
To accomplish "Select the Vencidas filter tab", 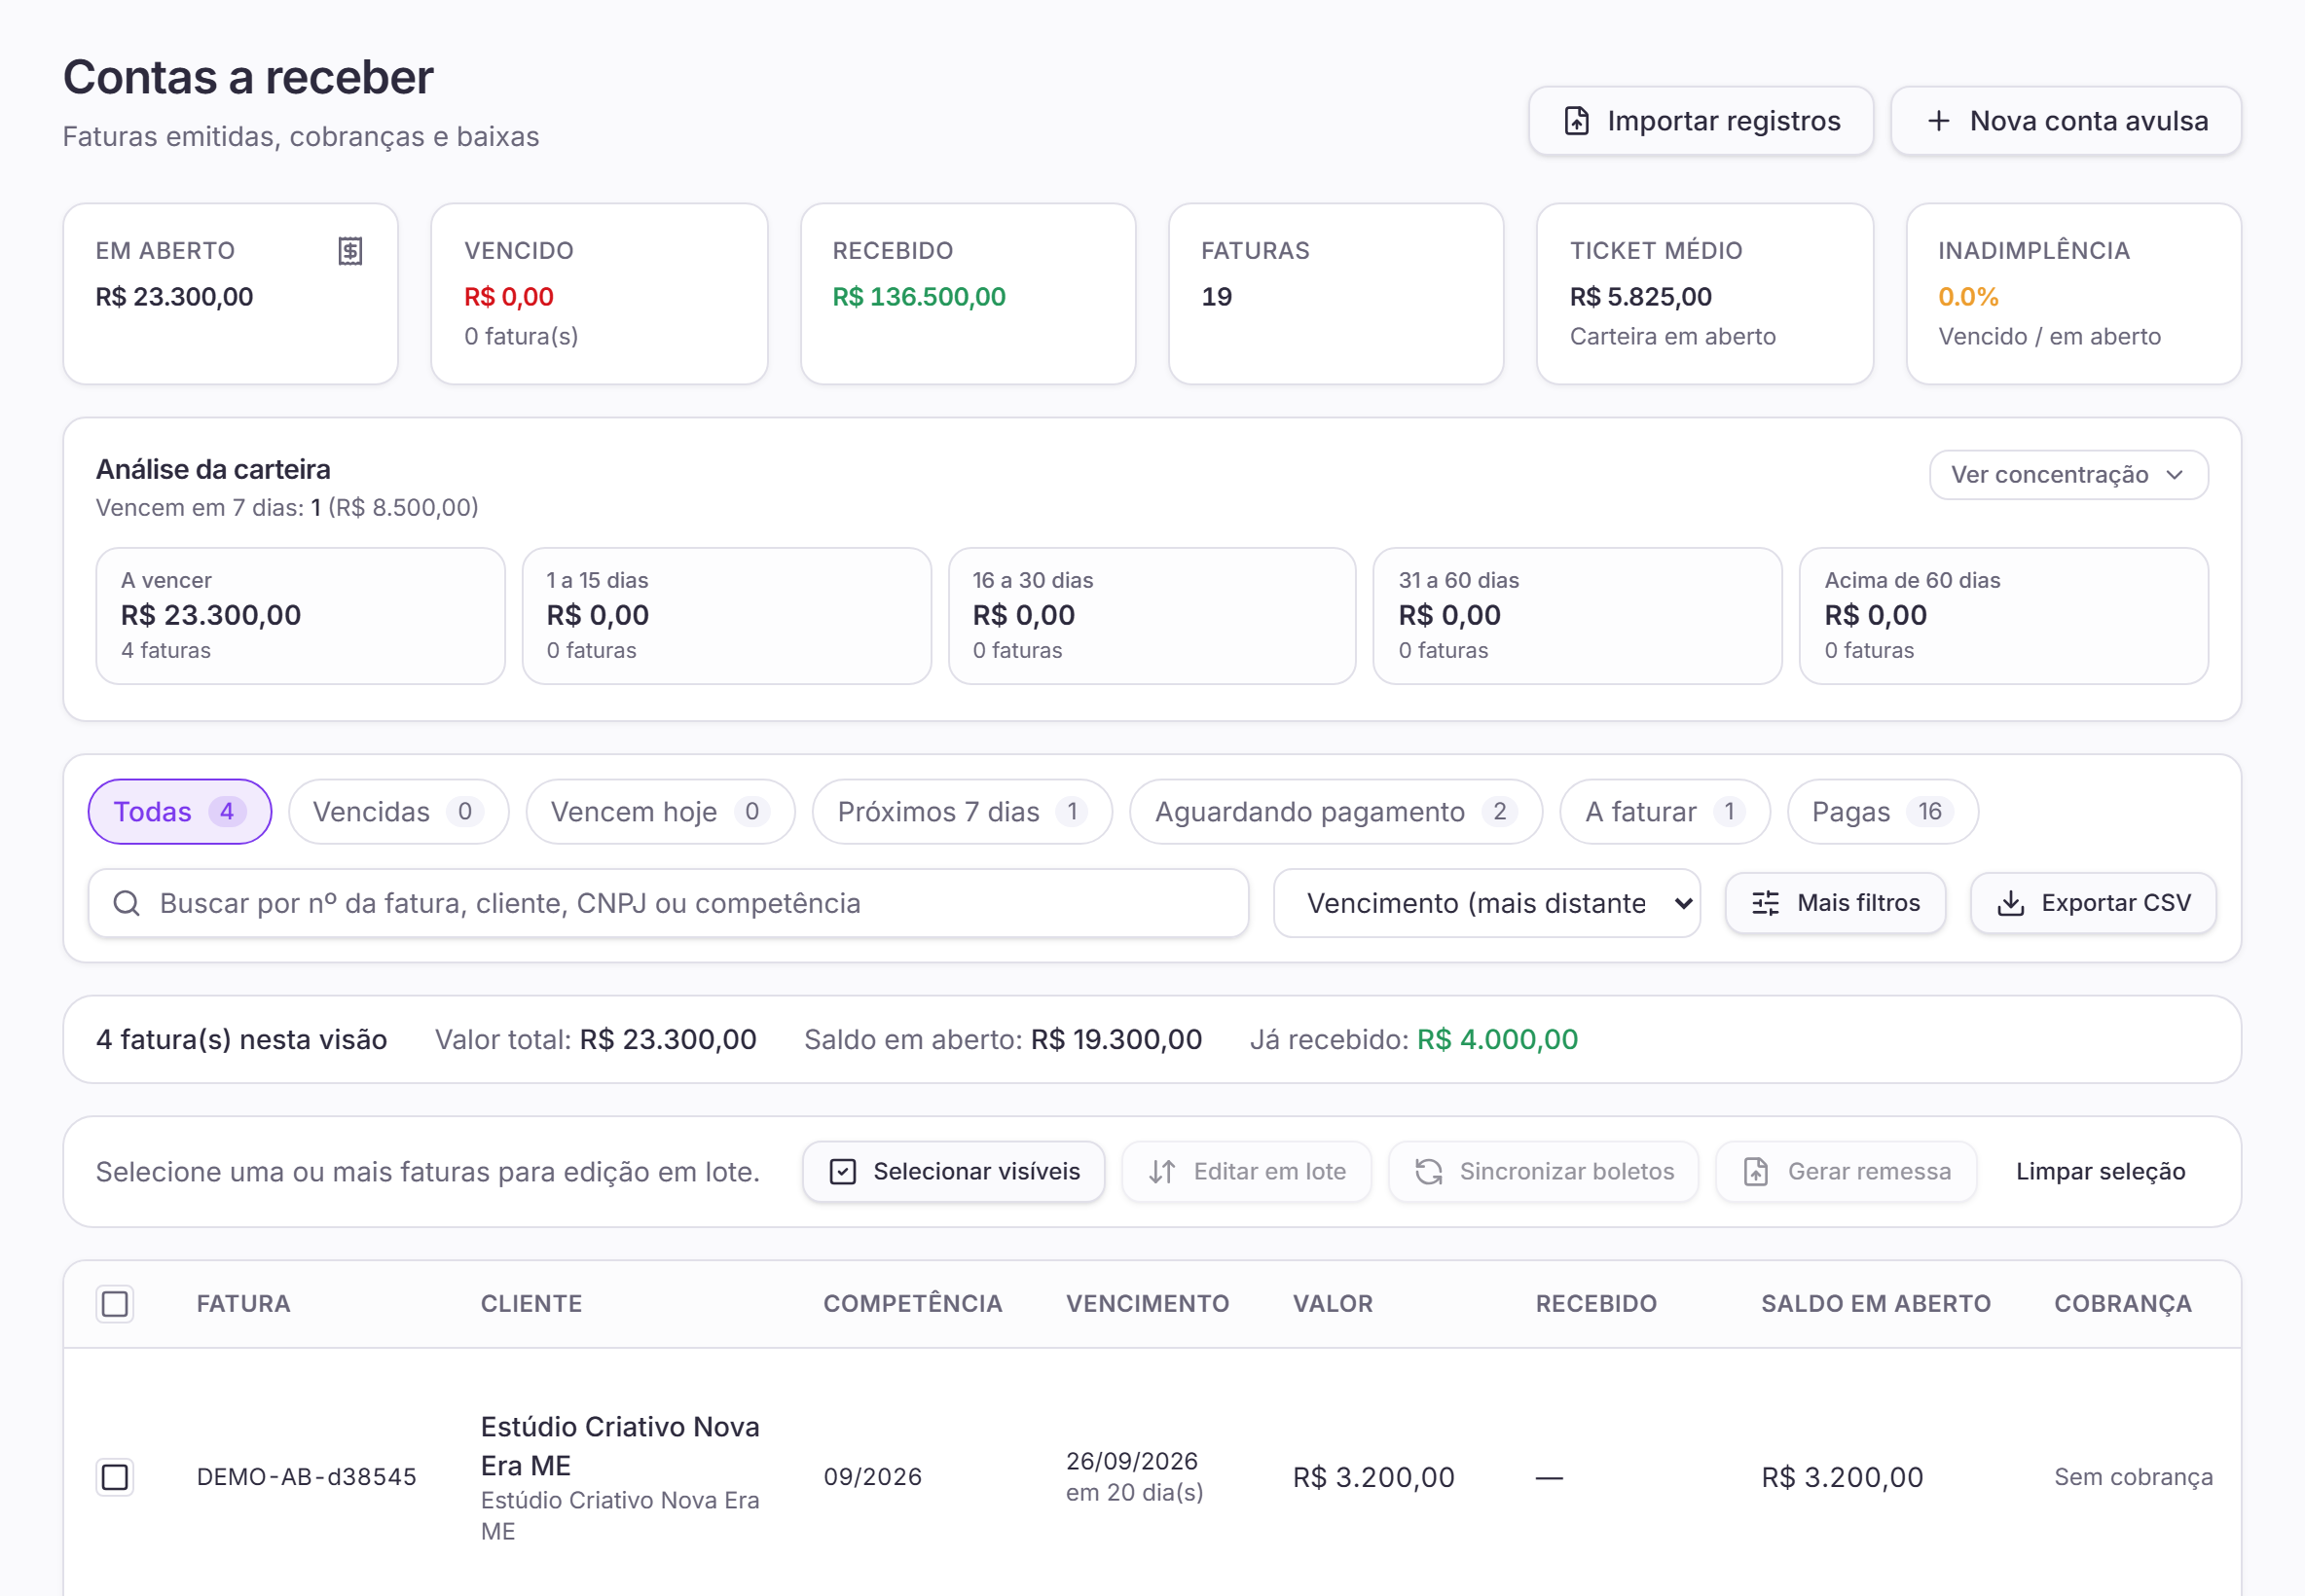I will tap(397, 811).
